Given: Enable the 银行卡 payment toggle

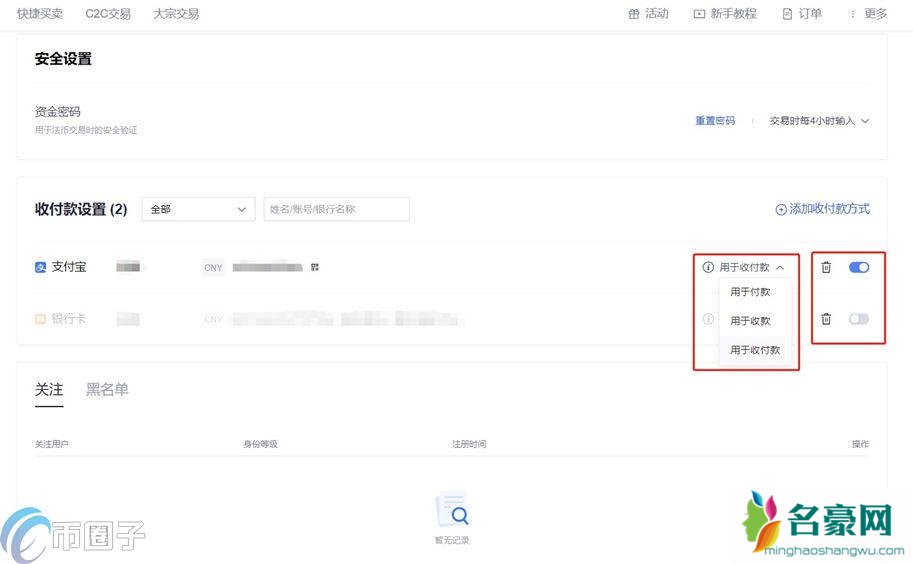Looking at the screenshot, I should (859, 319).
